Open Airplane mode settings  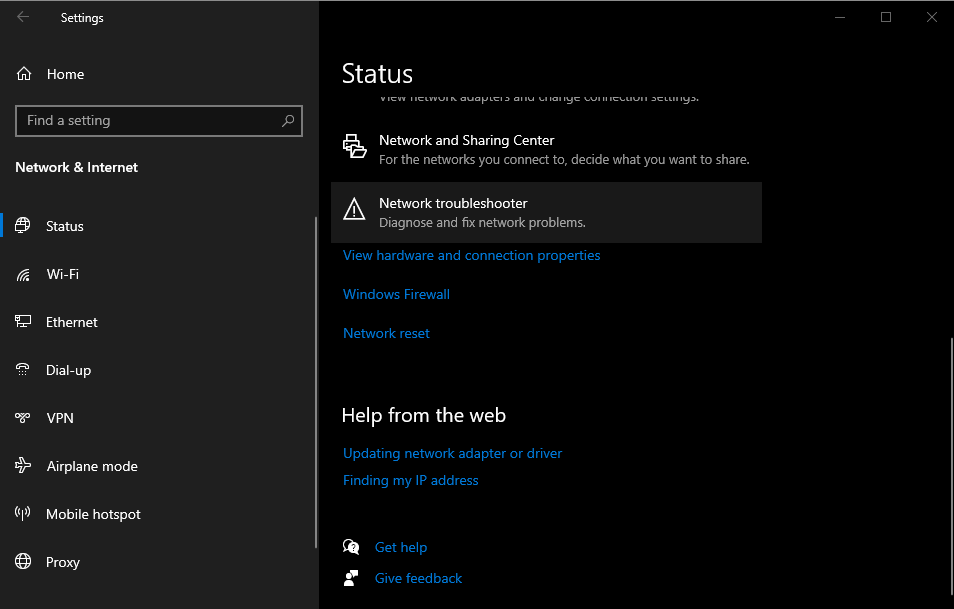tap(158, 466)
